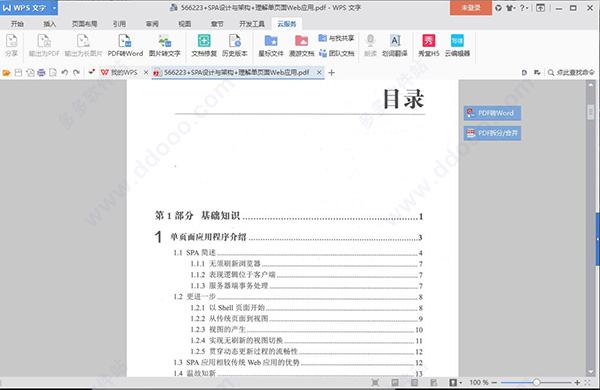Viewport: 600px width, 390px height.
Task: Open 与我共享 shared with me
Action: click(336, 38)
